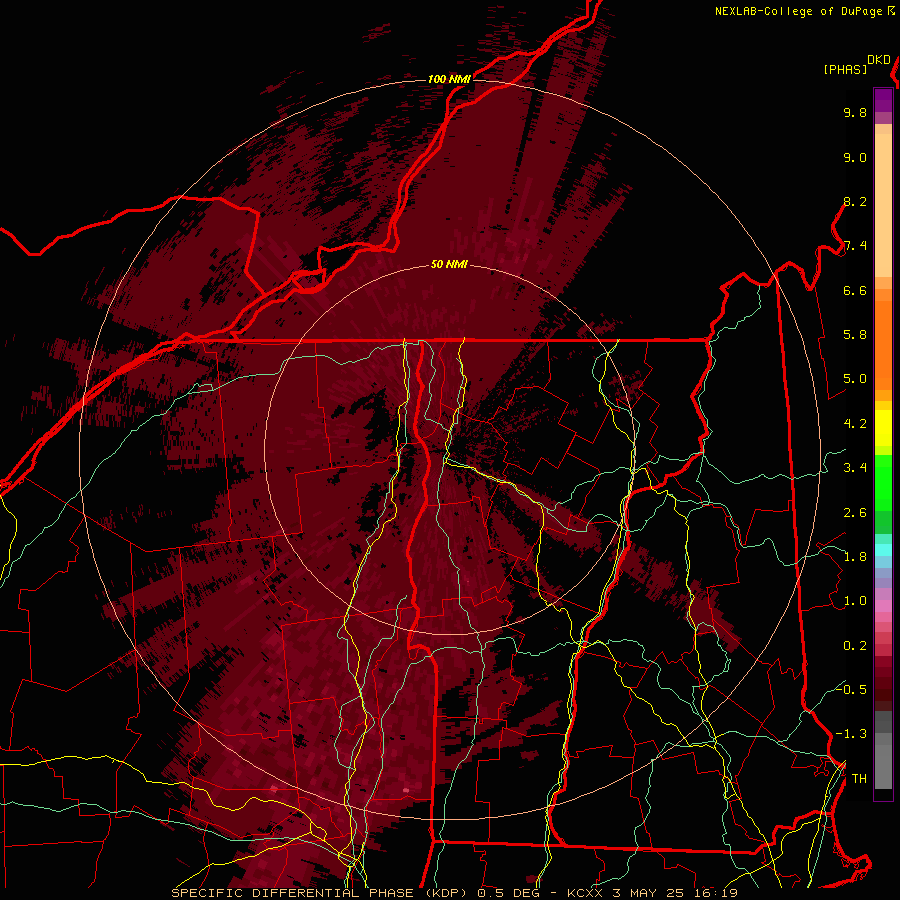
Task: Click the purple swatch atop color bar
Action: [x=883, y=100]
